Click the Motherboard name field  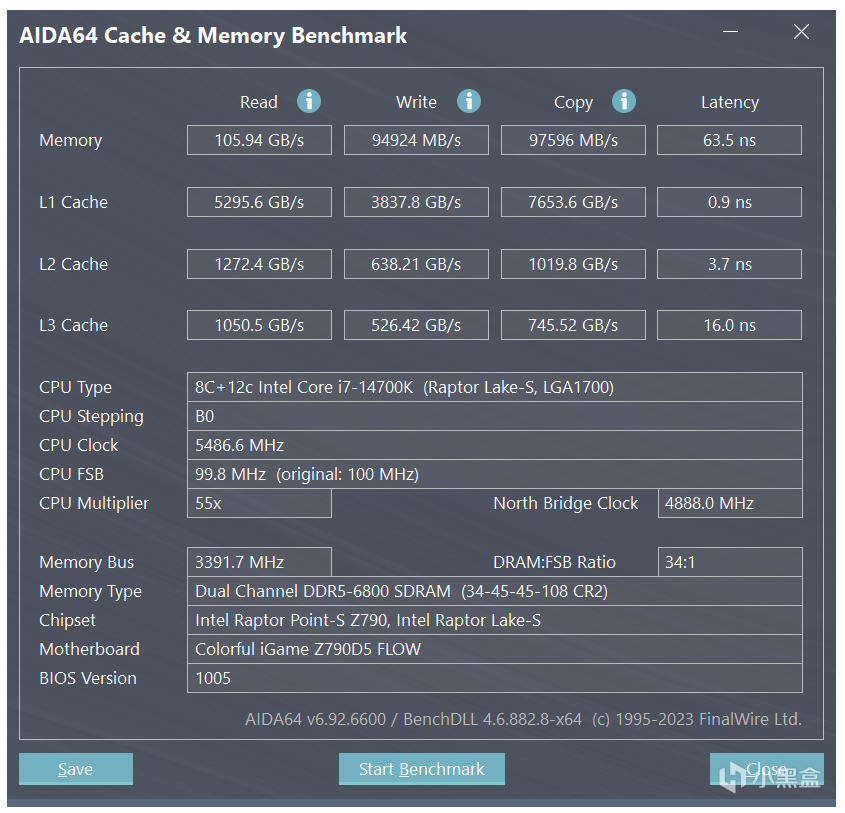pyautogui.click(x=494, y=649)
